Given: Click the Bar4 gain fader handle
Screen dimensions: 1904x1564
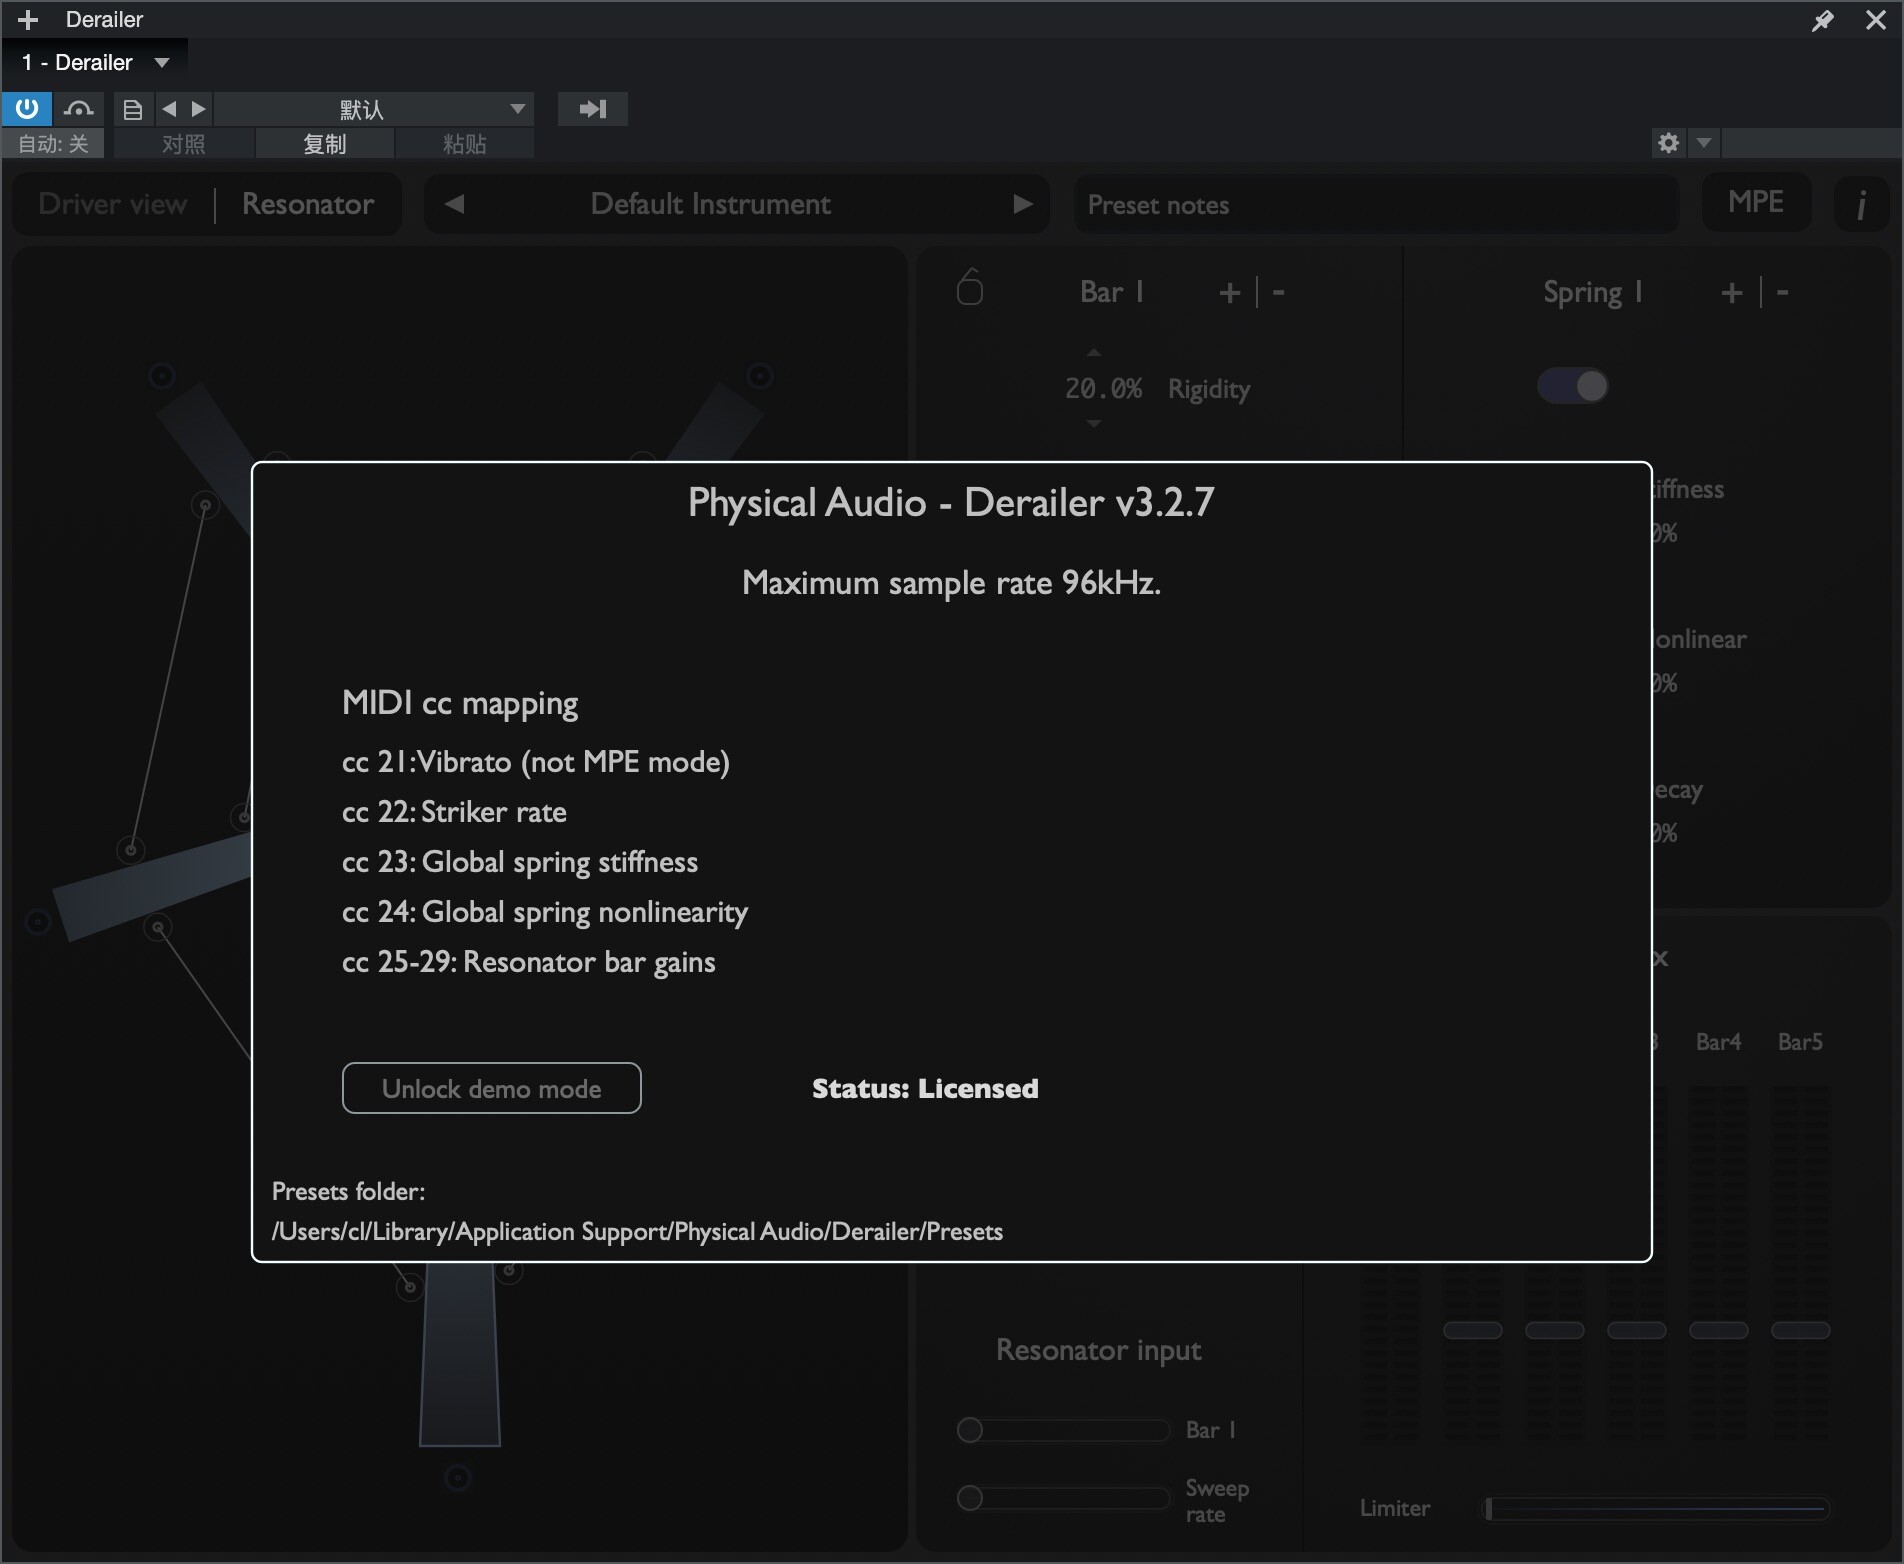Looking at the screenshot, I should pyautogui.click(x=1719, y=1330).
